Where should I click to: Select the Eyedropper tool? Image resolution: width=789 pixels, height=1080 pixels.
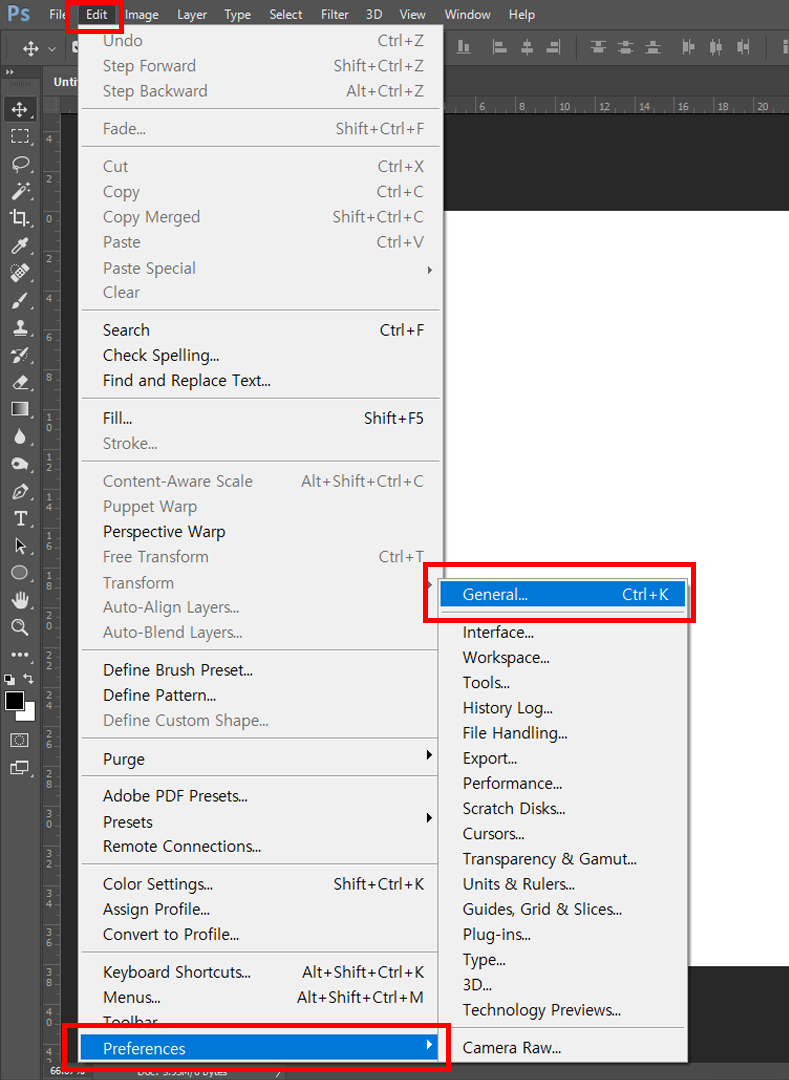click(19, 245)
